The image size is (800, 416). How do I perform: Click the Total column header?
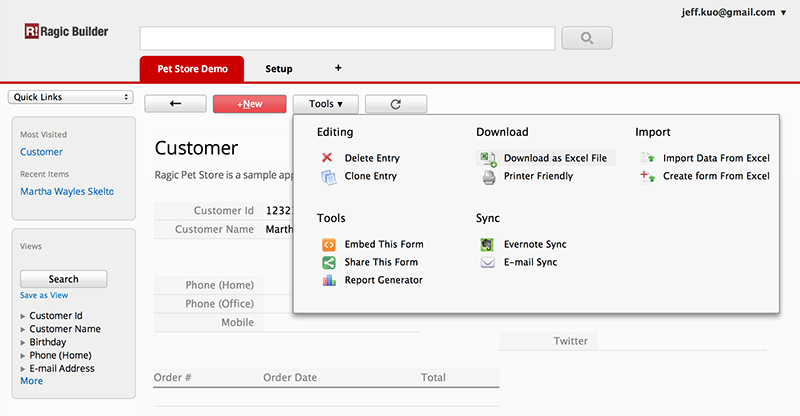pyautogui.click(x=433, y=378)
